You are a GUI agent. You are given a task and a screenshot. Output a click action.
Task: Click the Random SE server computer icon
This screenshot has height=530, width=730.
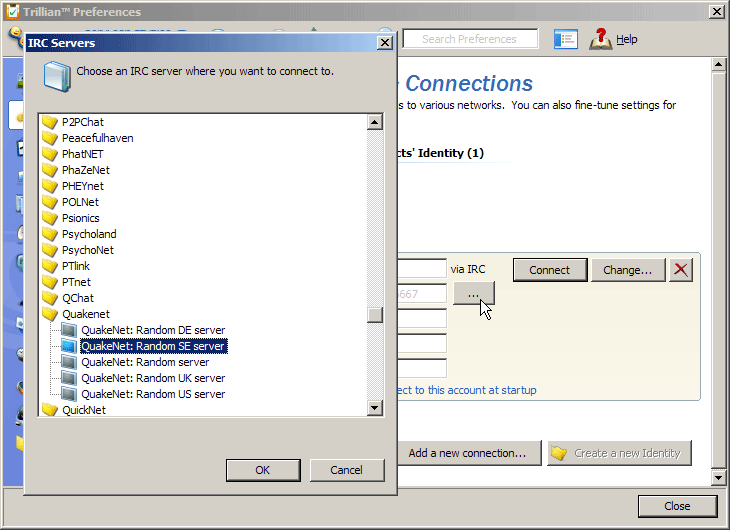pyautogui.click(x=69, y=346)
